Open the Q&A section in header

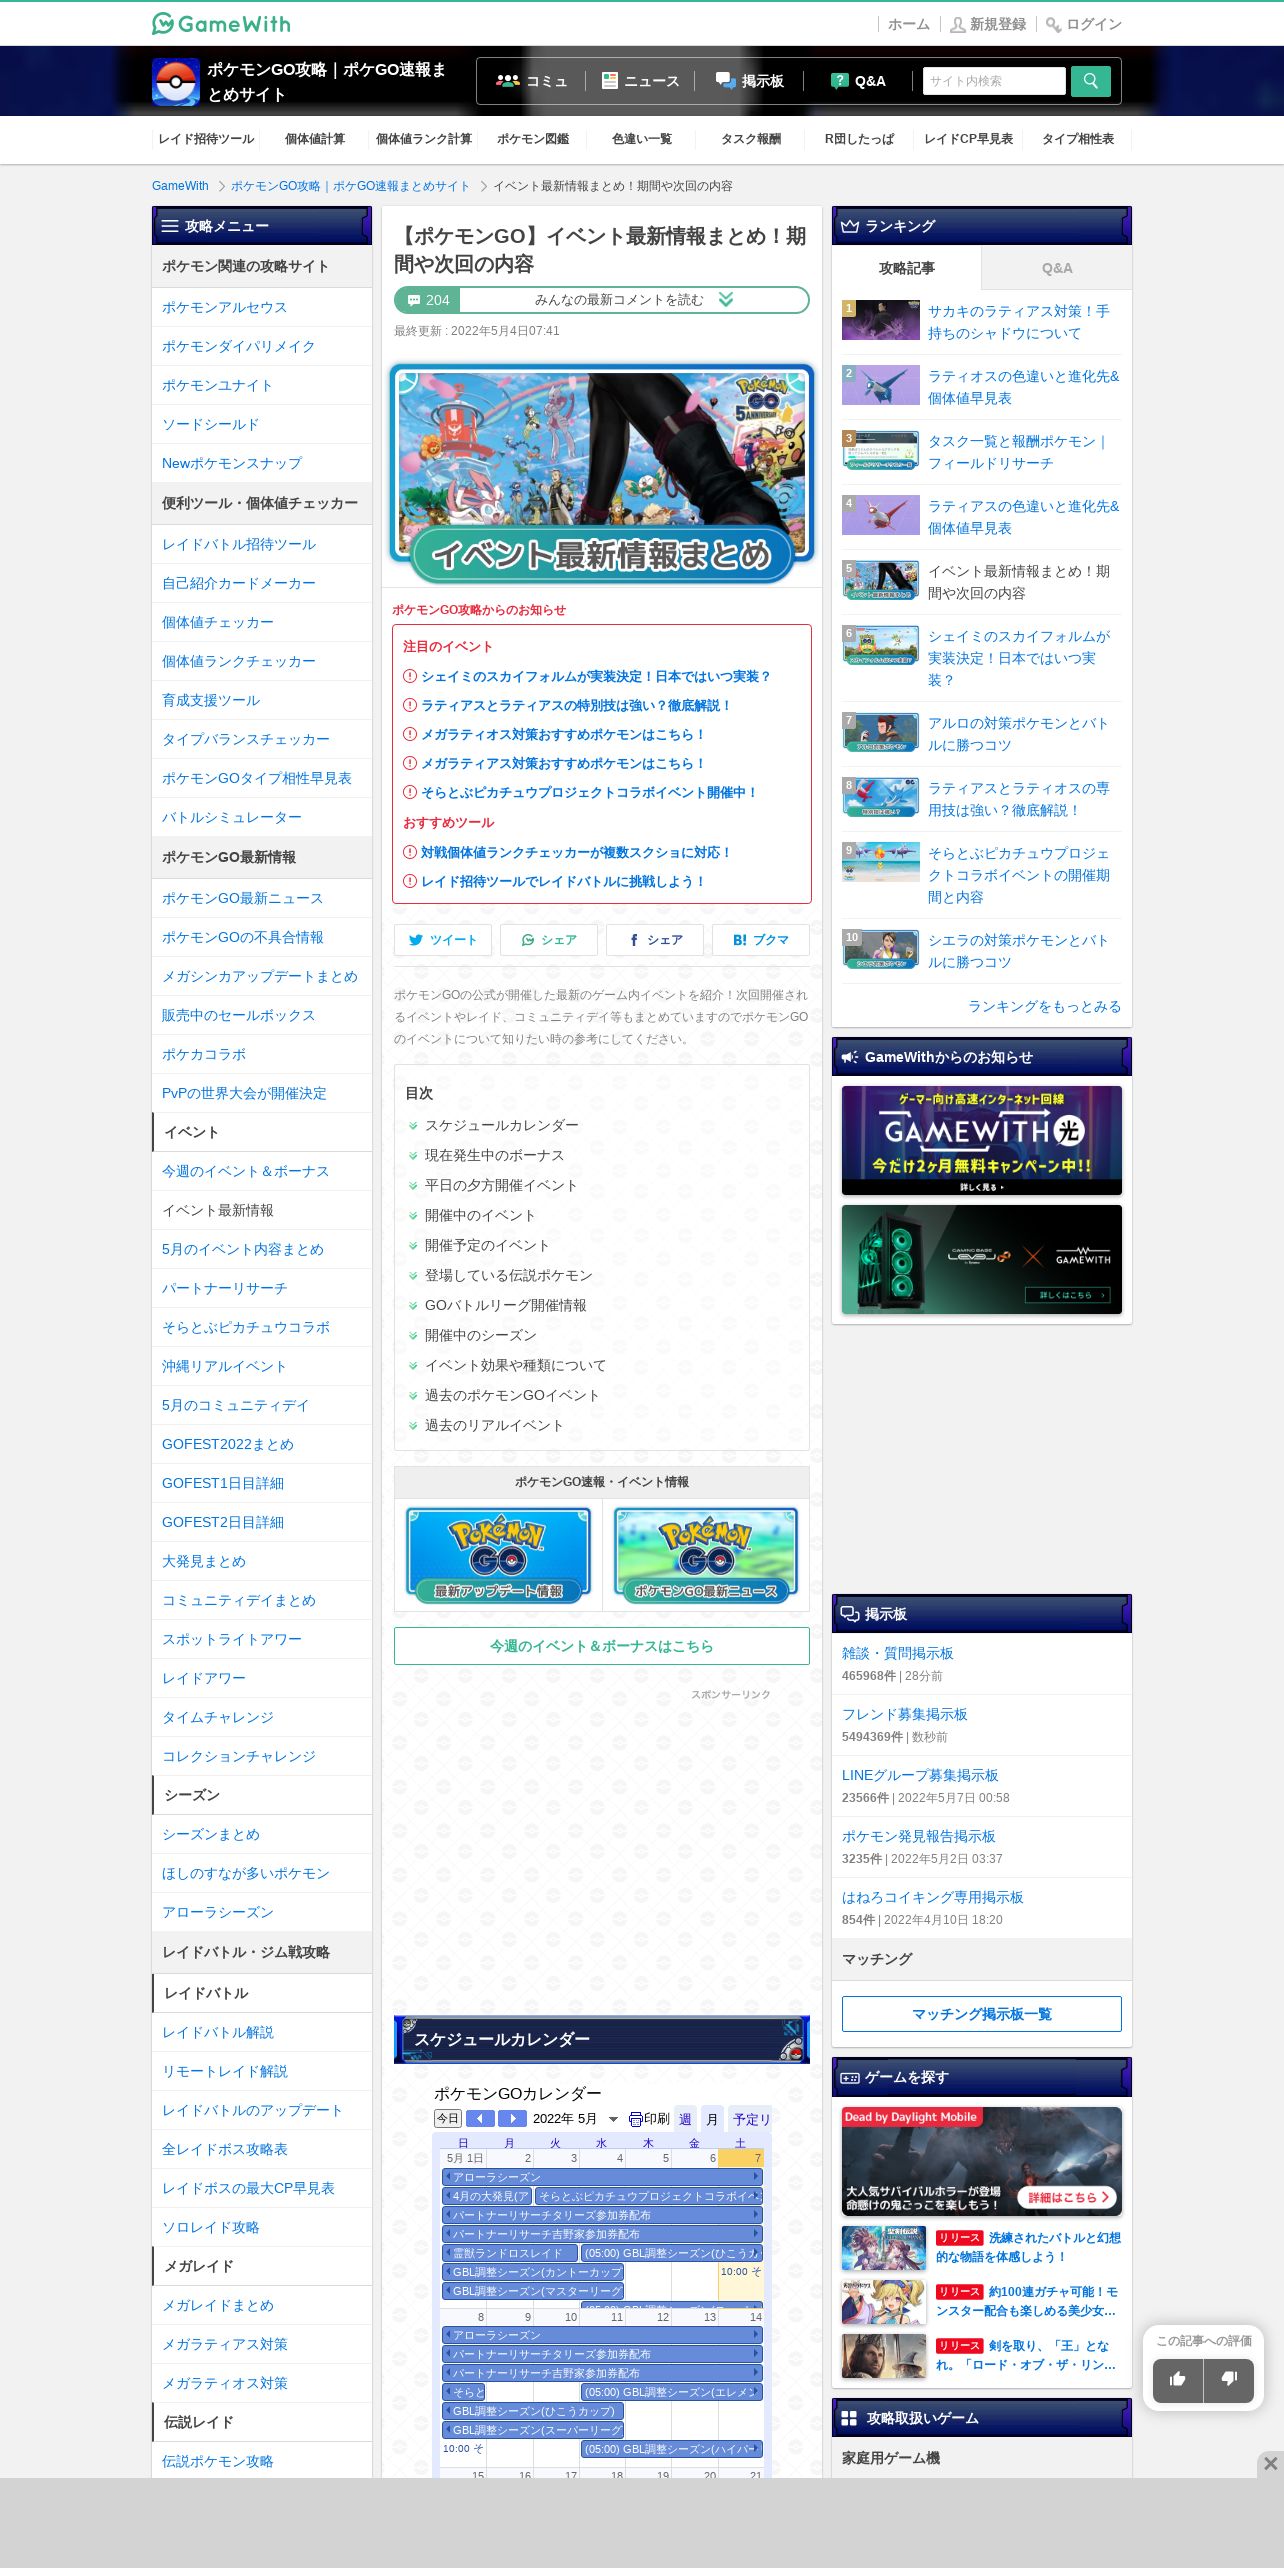(859, 81)
